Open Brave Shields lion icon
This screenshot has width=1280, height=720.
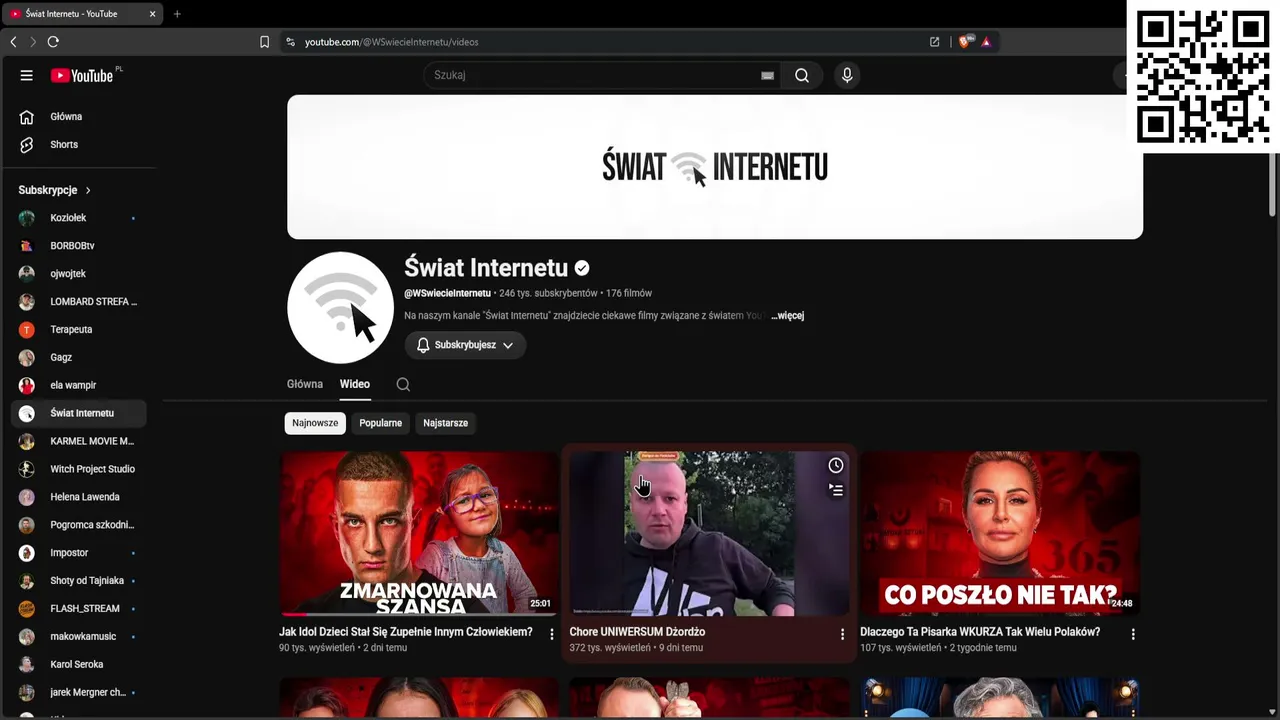pyautogui.click(x=964, y=42)
